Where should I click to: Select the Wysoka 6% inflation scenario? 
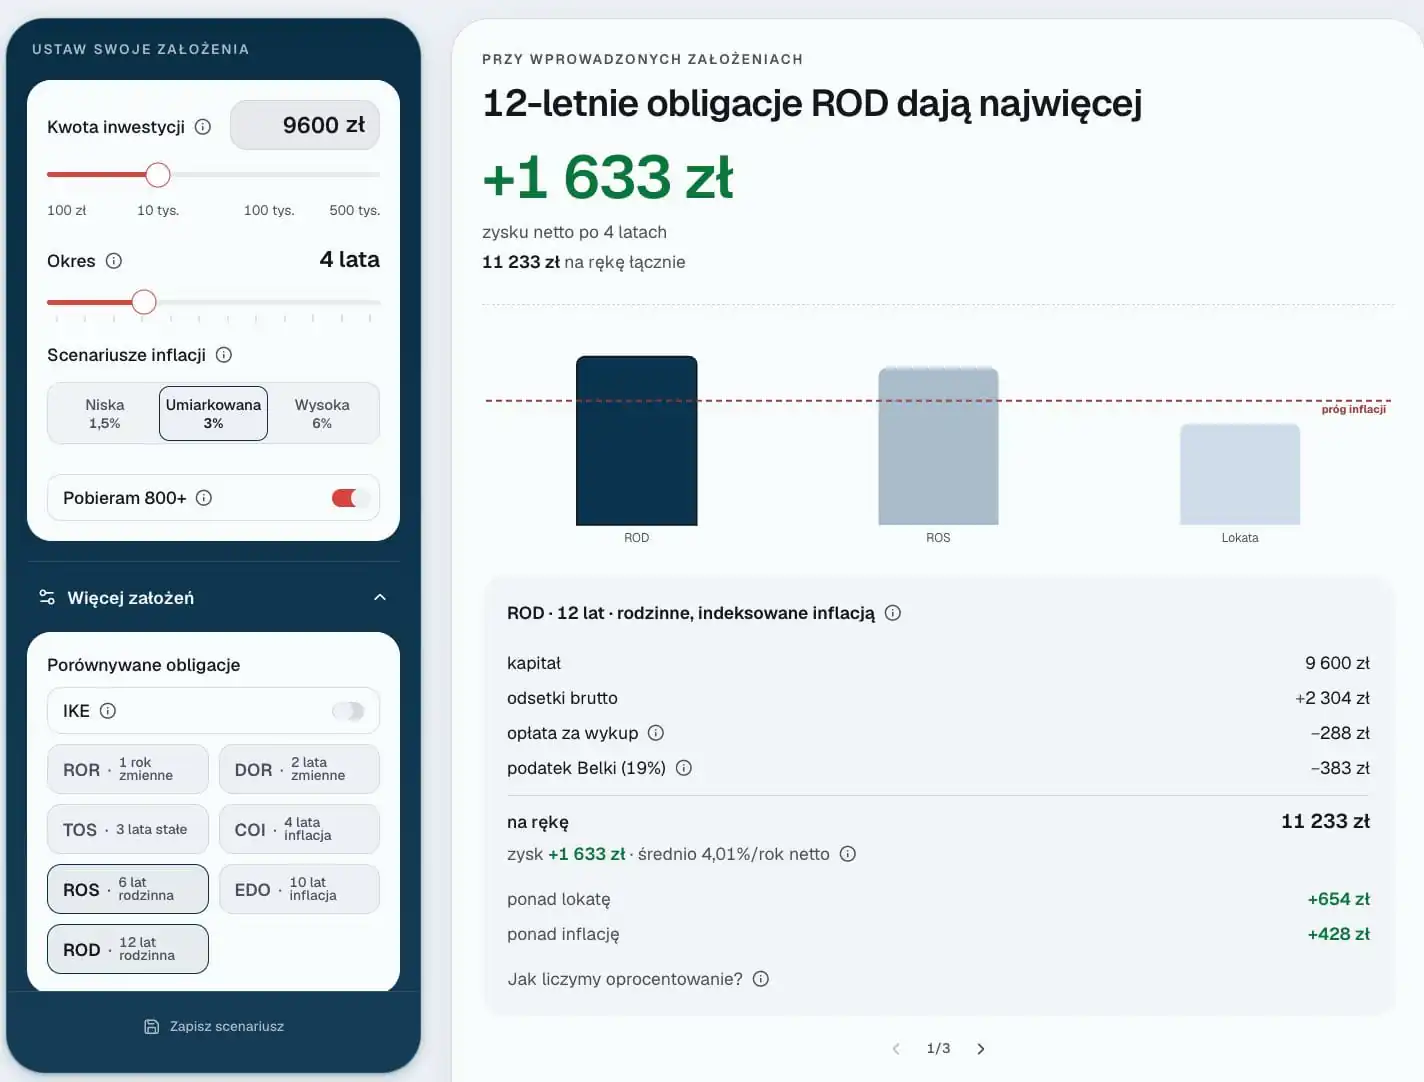(x=322, y=413)
